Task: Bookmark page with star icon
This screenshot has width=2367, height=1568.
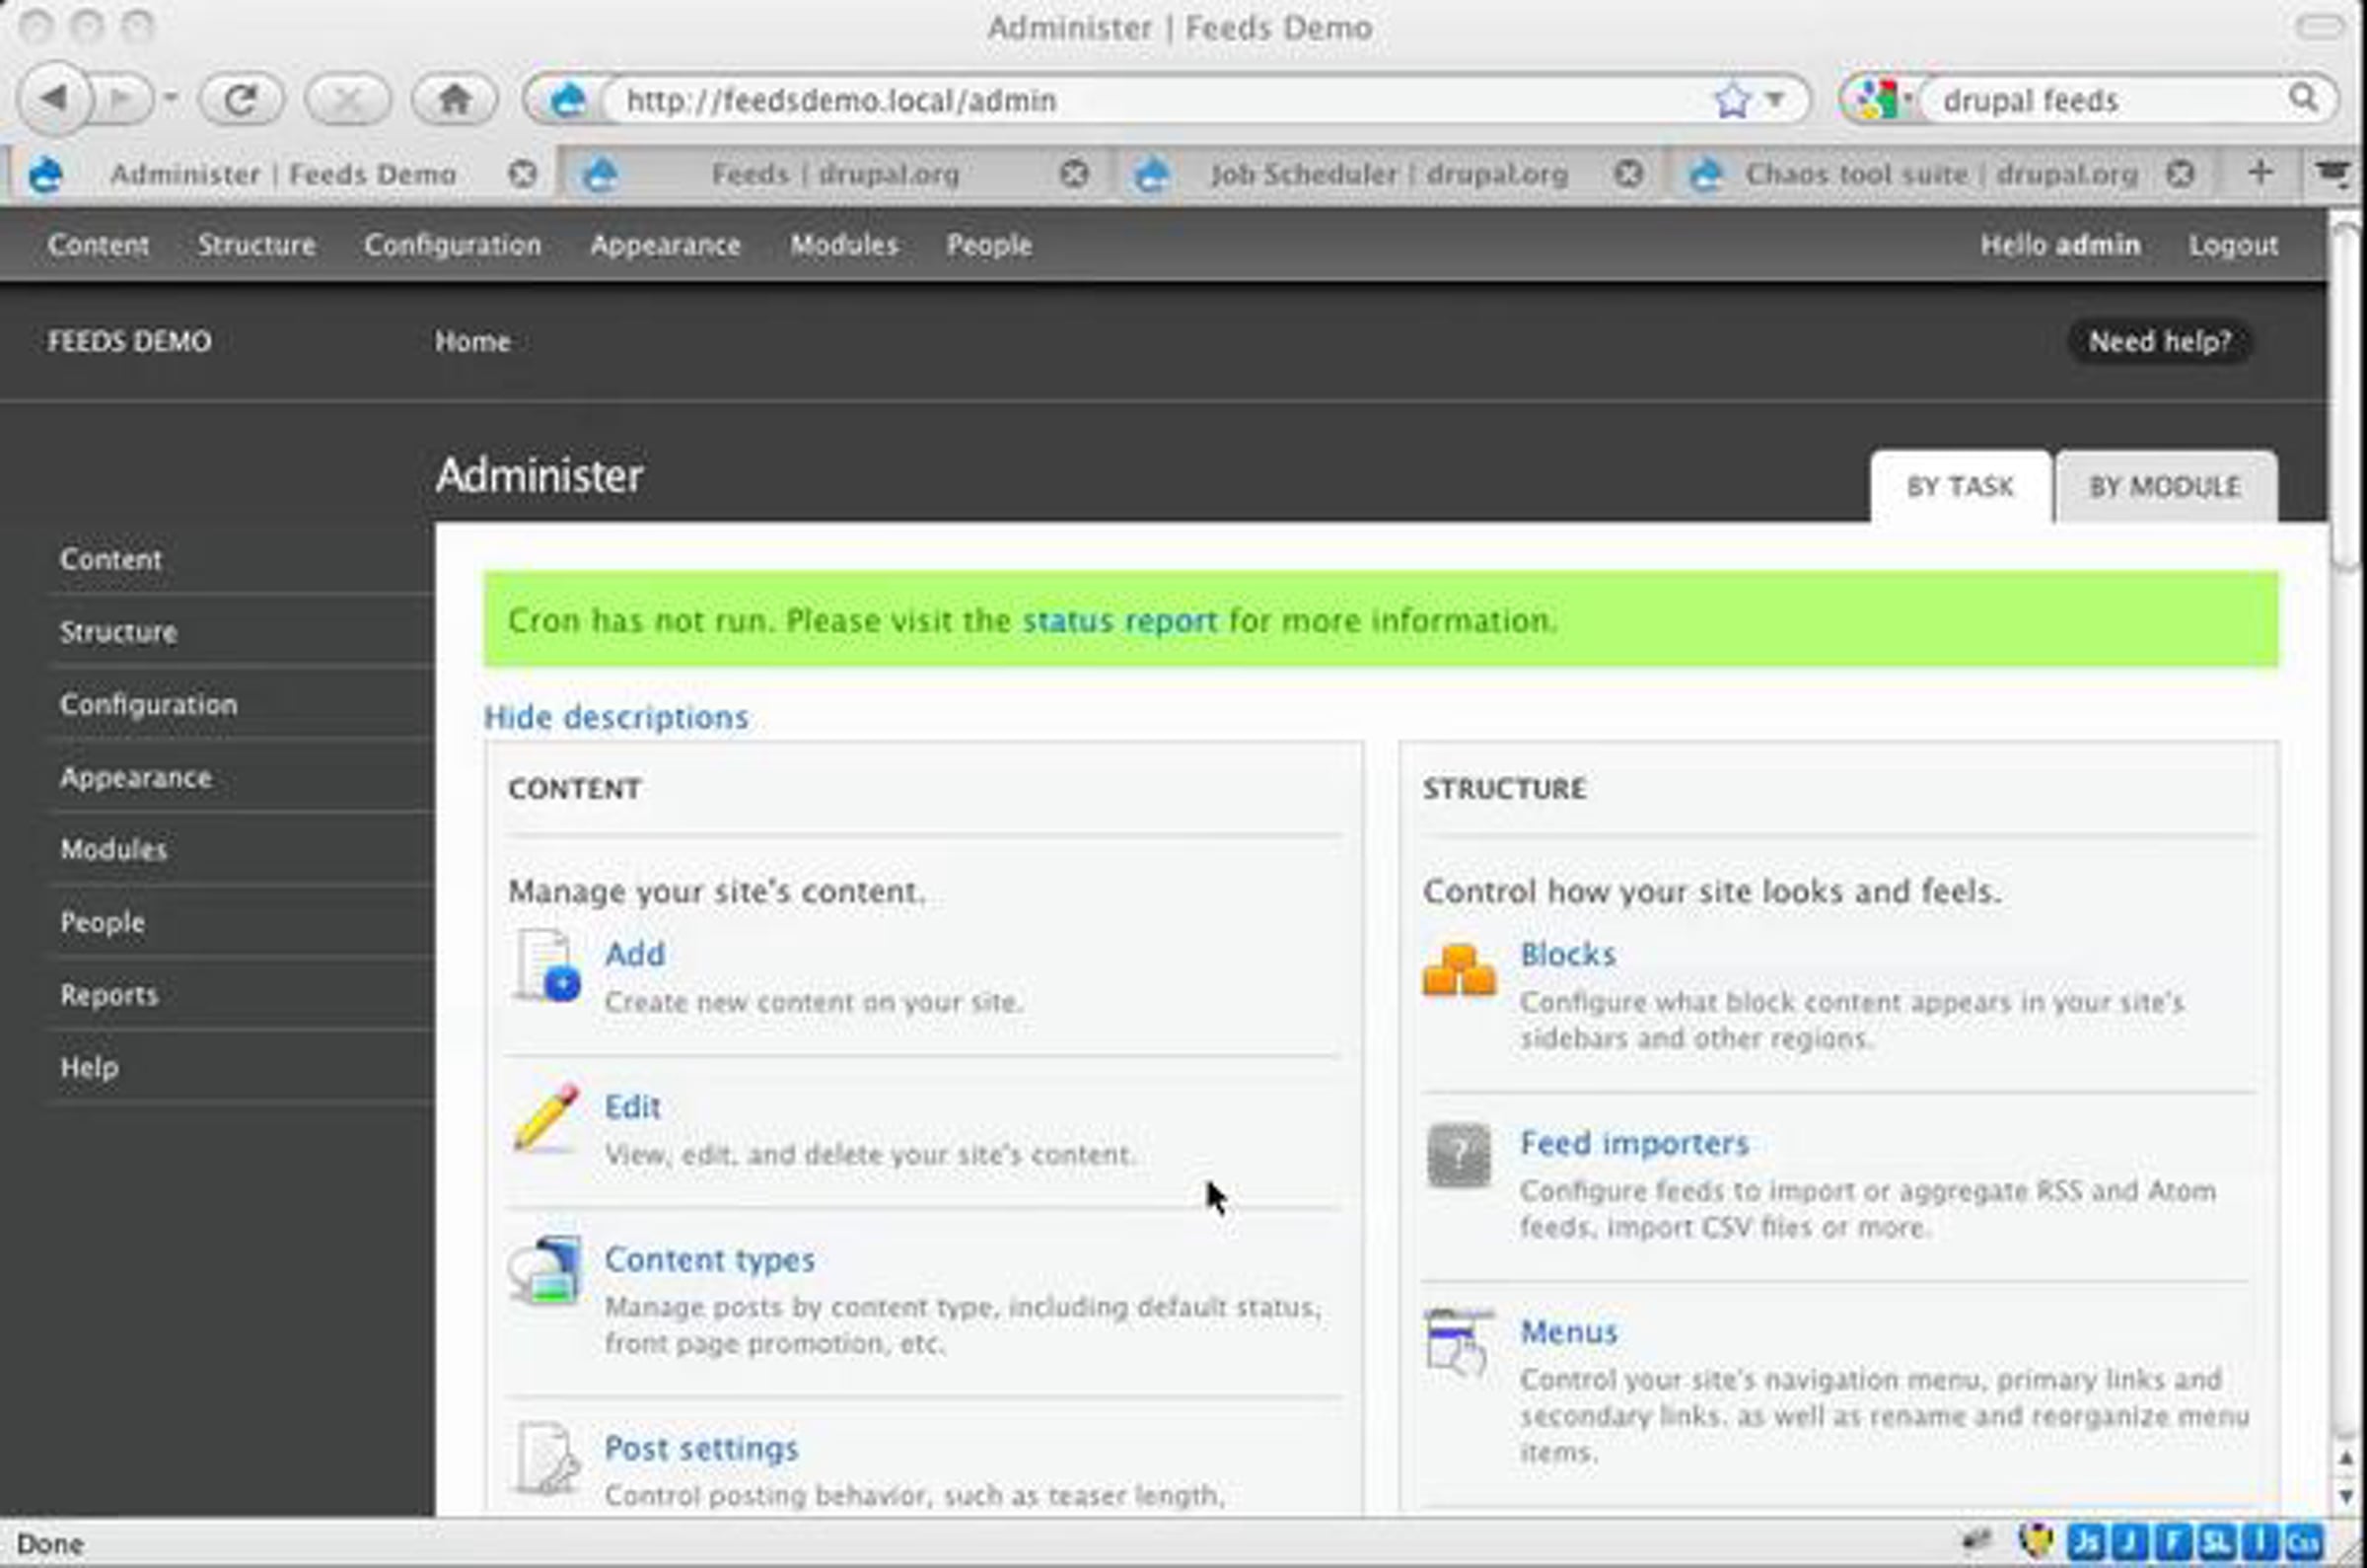Action: (x=1731, y=100)
